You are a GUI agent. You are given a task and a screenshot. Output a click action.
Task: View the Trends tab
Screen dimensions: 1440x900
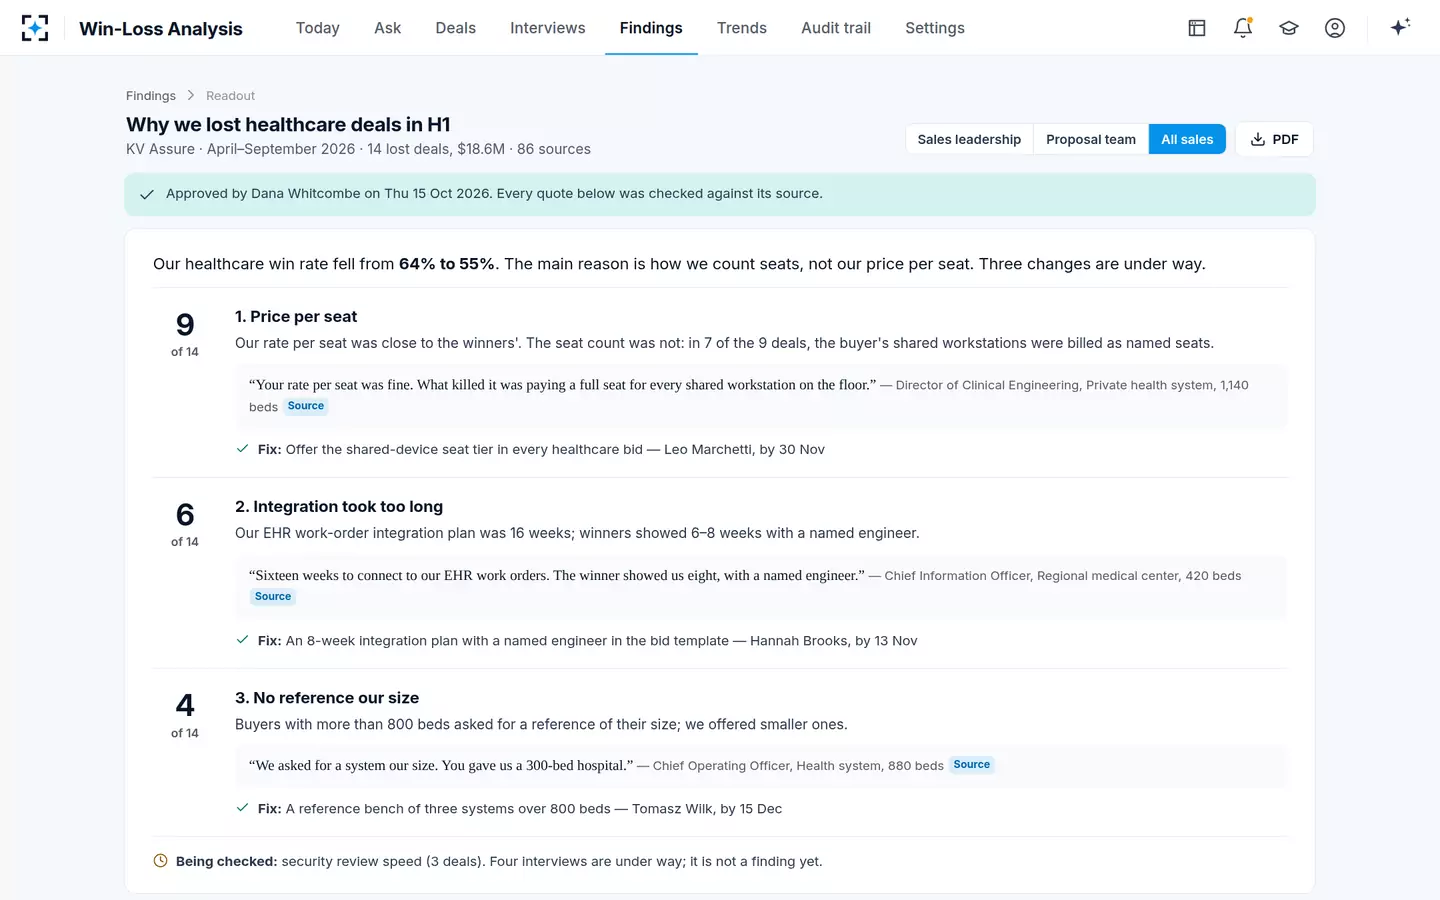pyautogui.click(x=742, y=28)
